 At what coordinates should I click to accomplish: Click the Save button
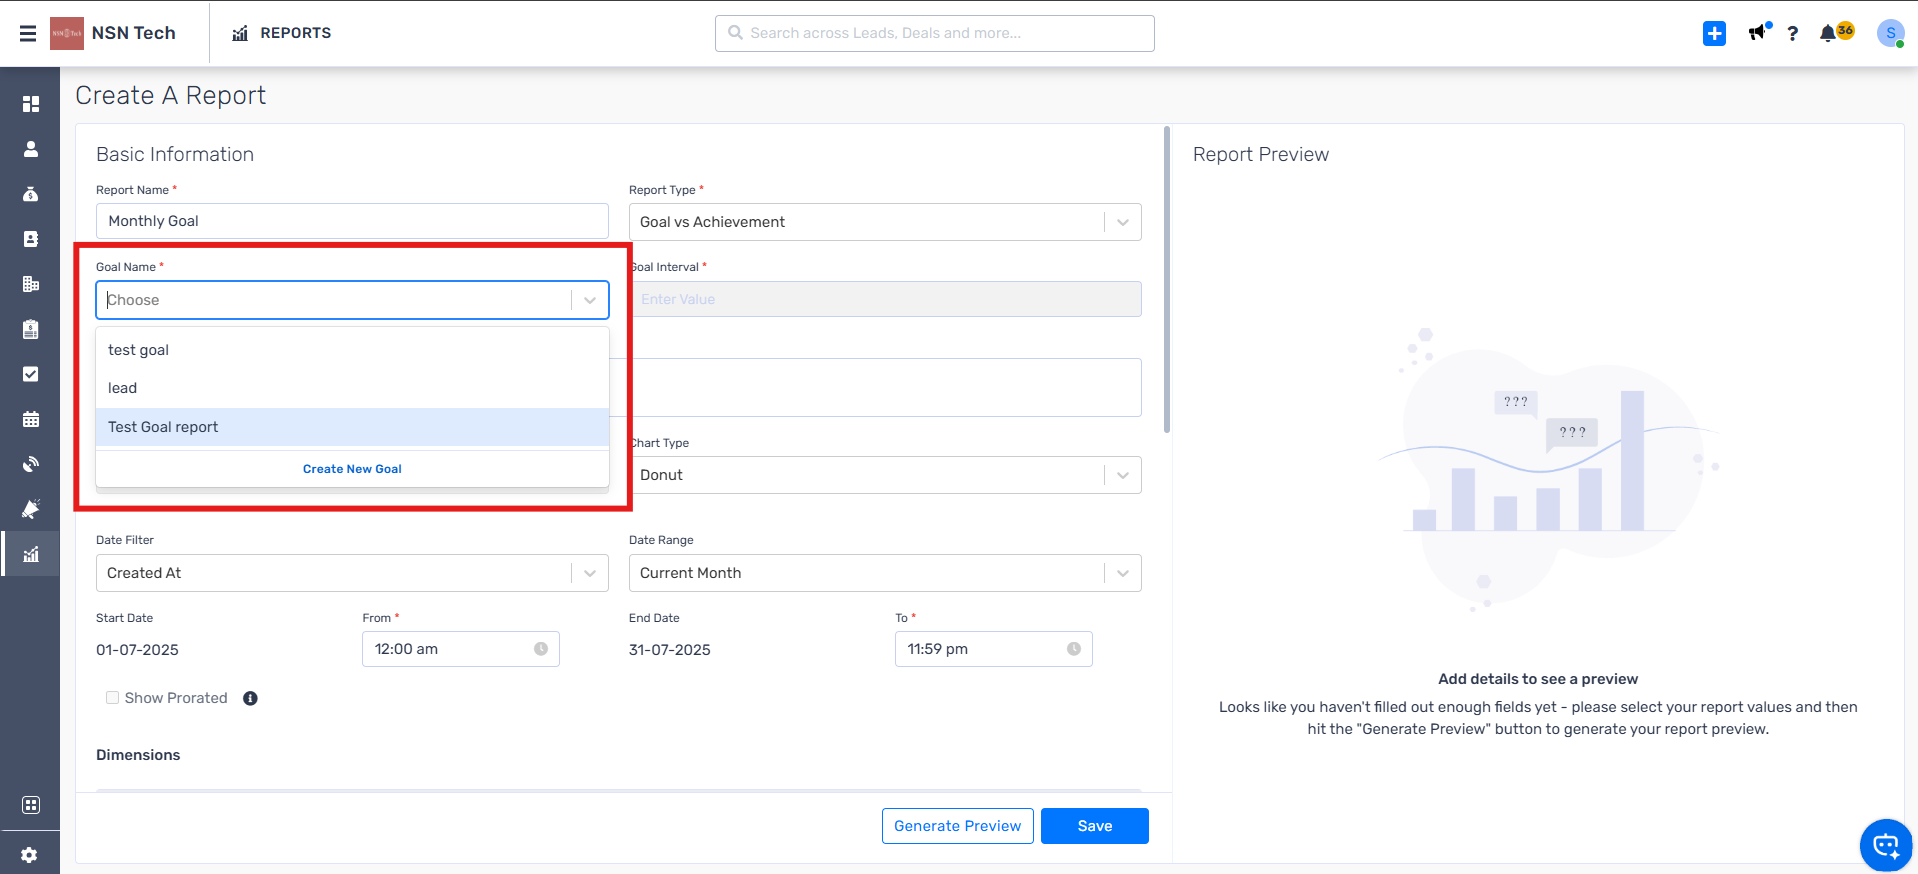[x=1094, y=826]
